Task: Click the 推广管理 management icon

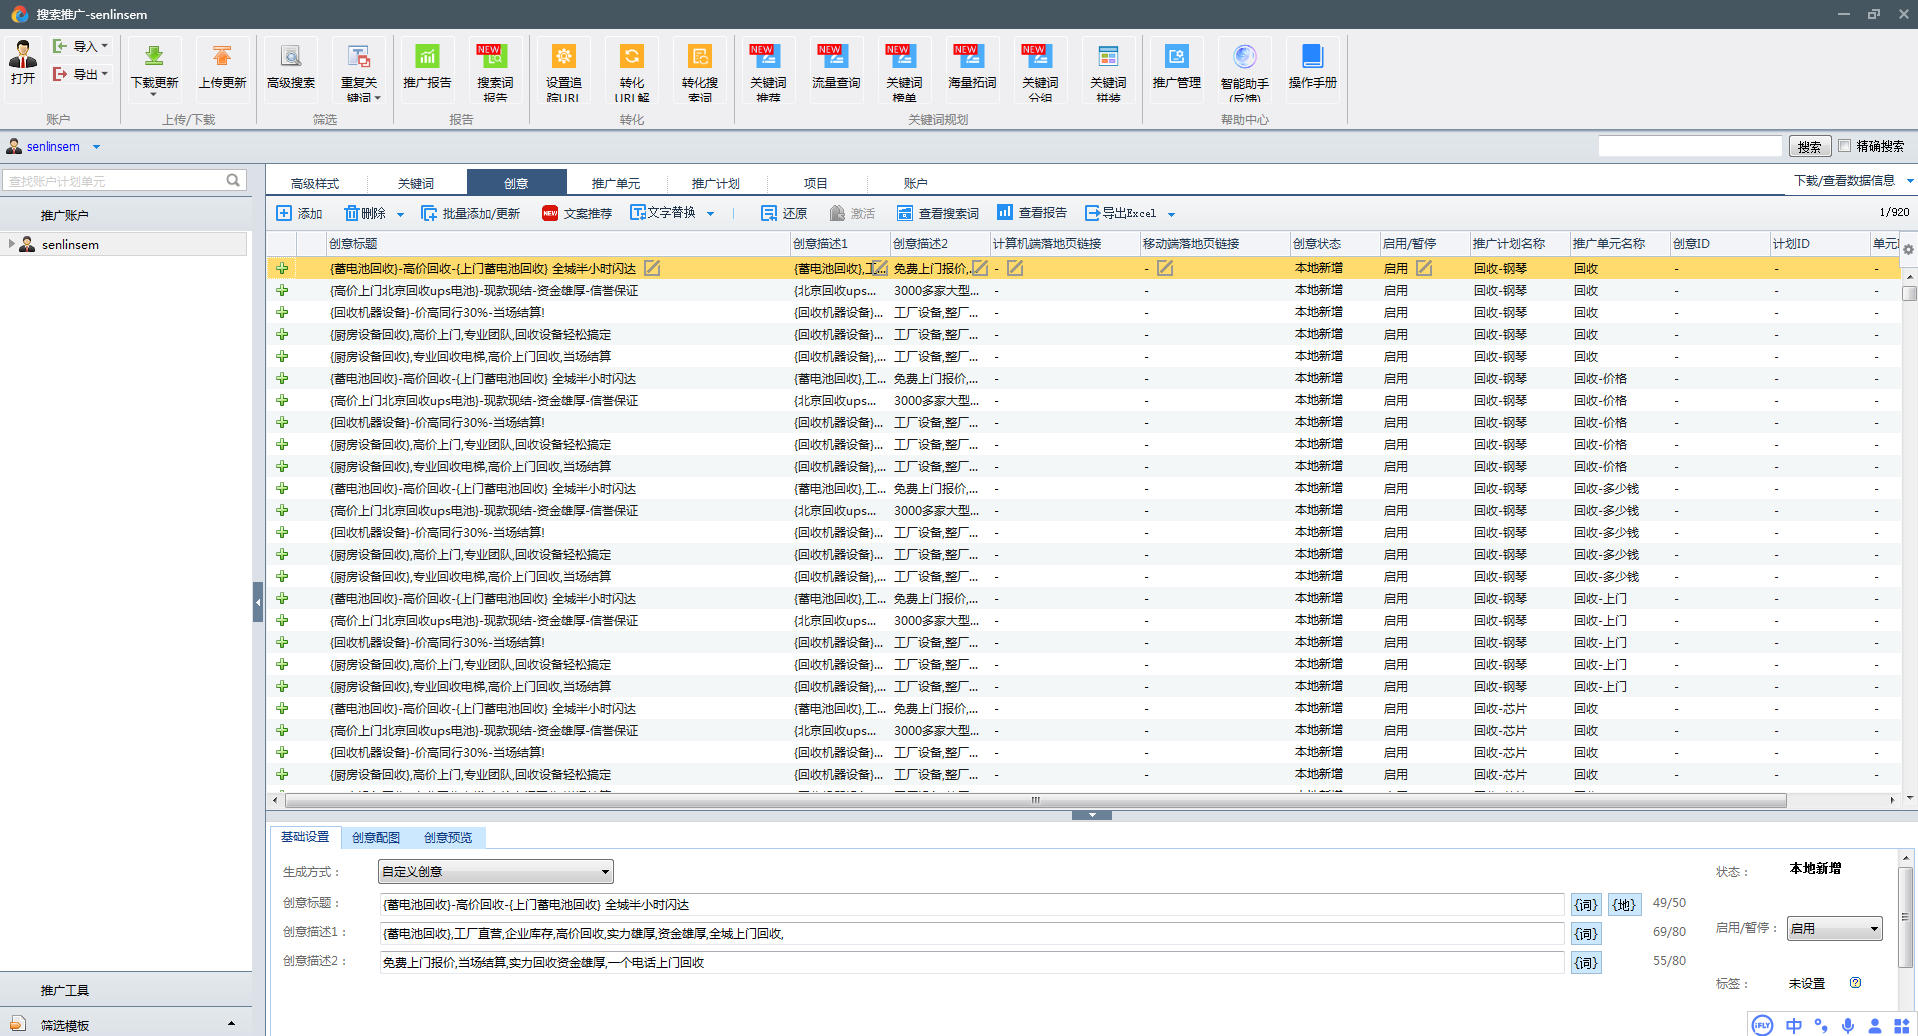Action: click(1176, 57)
